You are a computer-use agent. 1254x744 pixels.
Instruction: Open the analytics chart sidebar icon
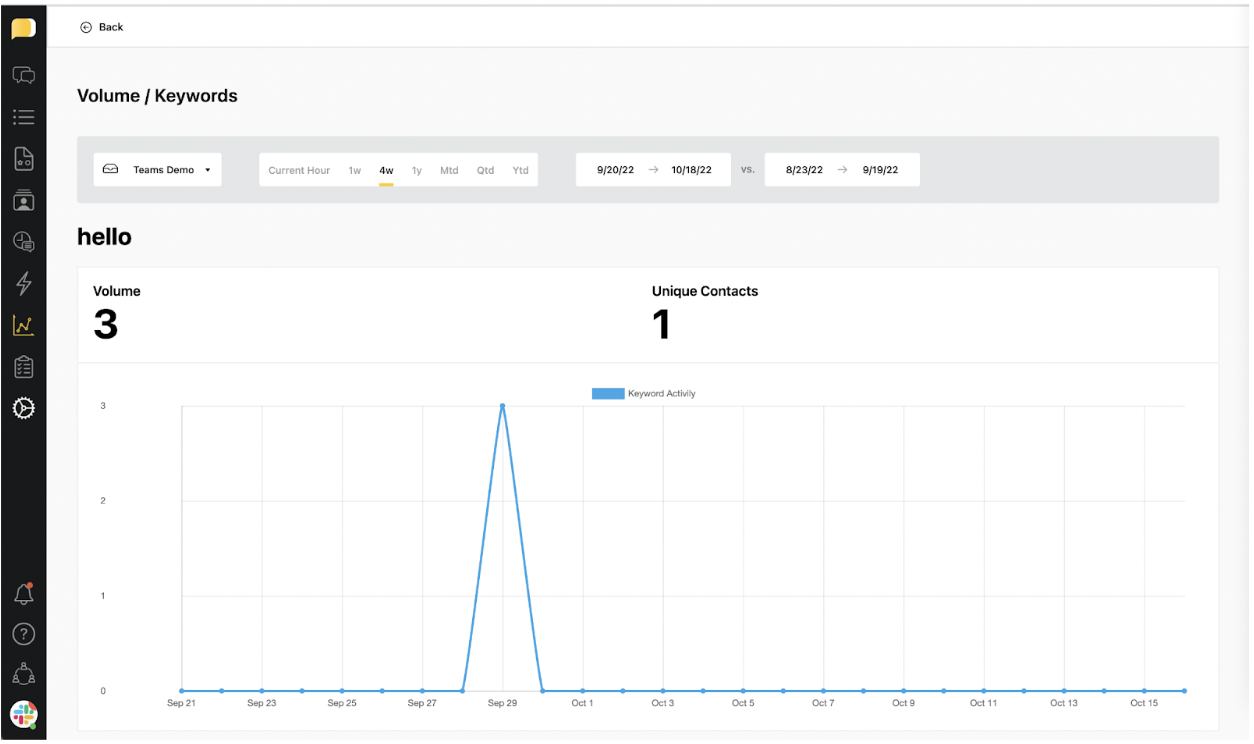[x=23, y=325]
